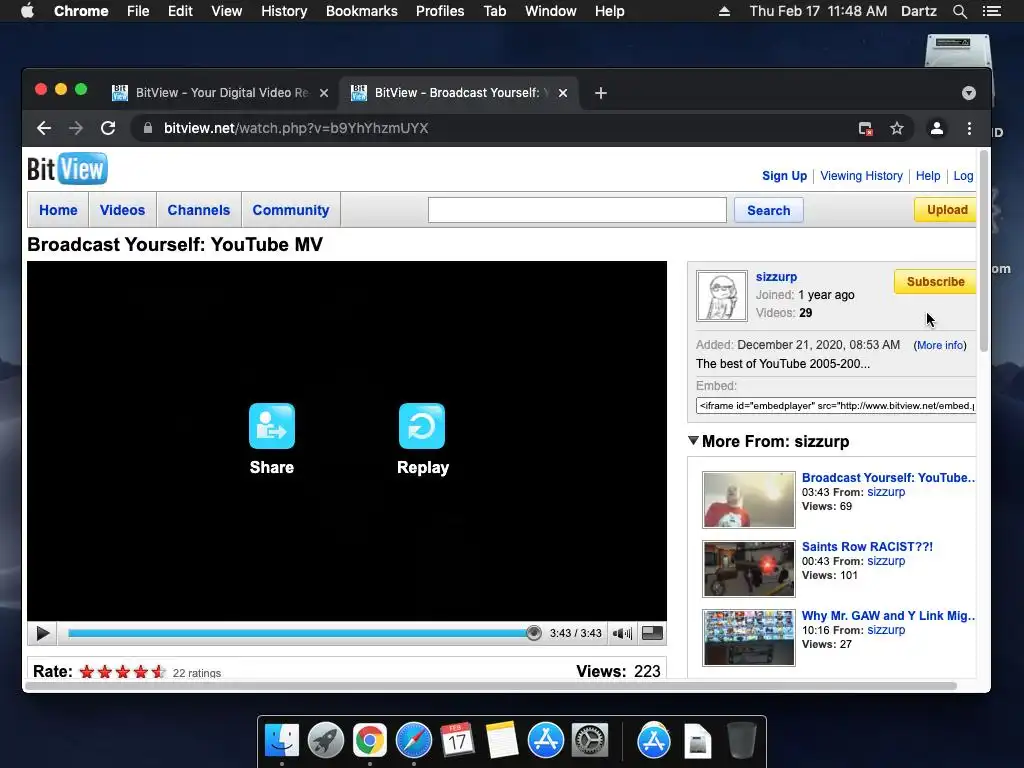Viewport: 1024px width, 768px height.
Task: Open the Channels navigation tab
Action: [x=199, y=210]
